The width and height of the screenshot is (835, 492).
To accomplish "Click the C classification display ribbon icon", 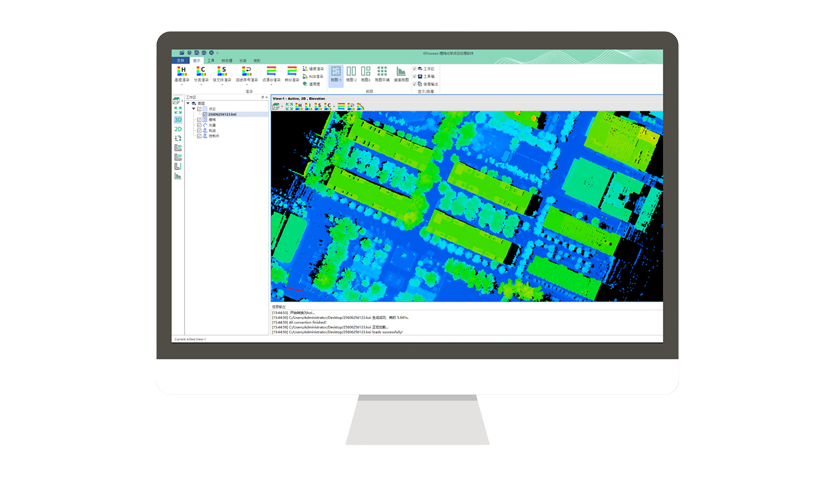I will (201, 72).
